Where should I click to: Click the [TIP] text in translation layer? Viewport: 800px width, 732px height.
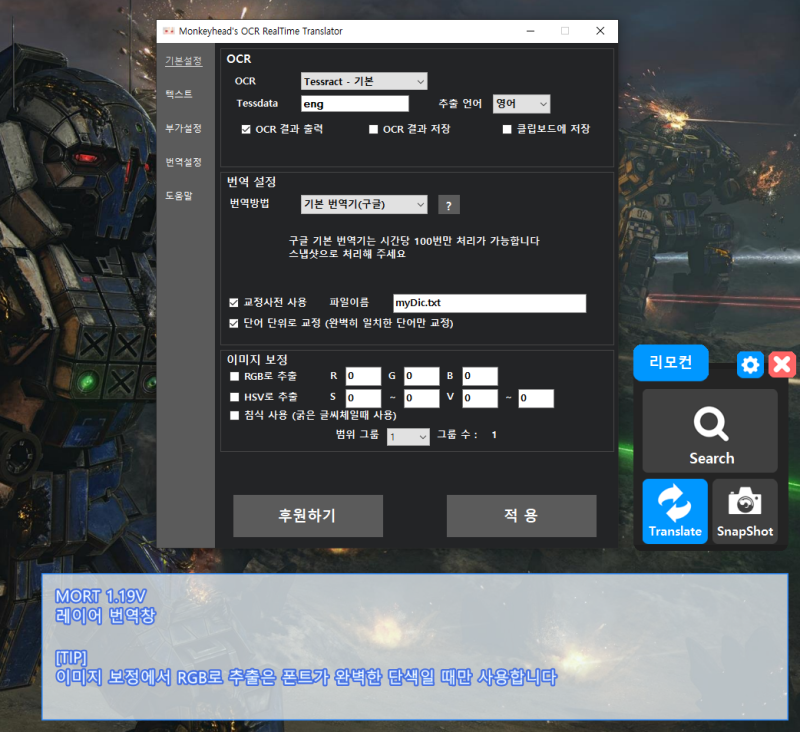(x=71, y=658)
